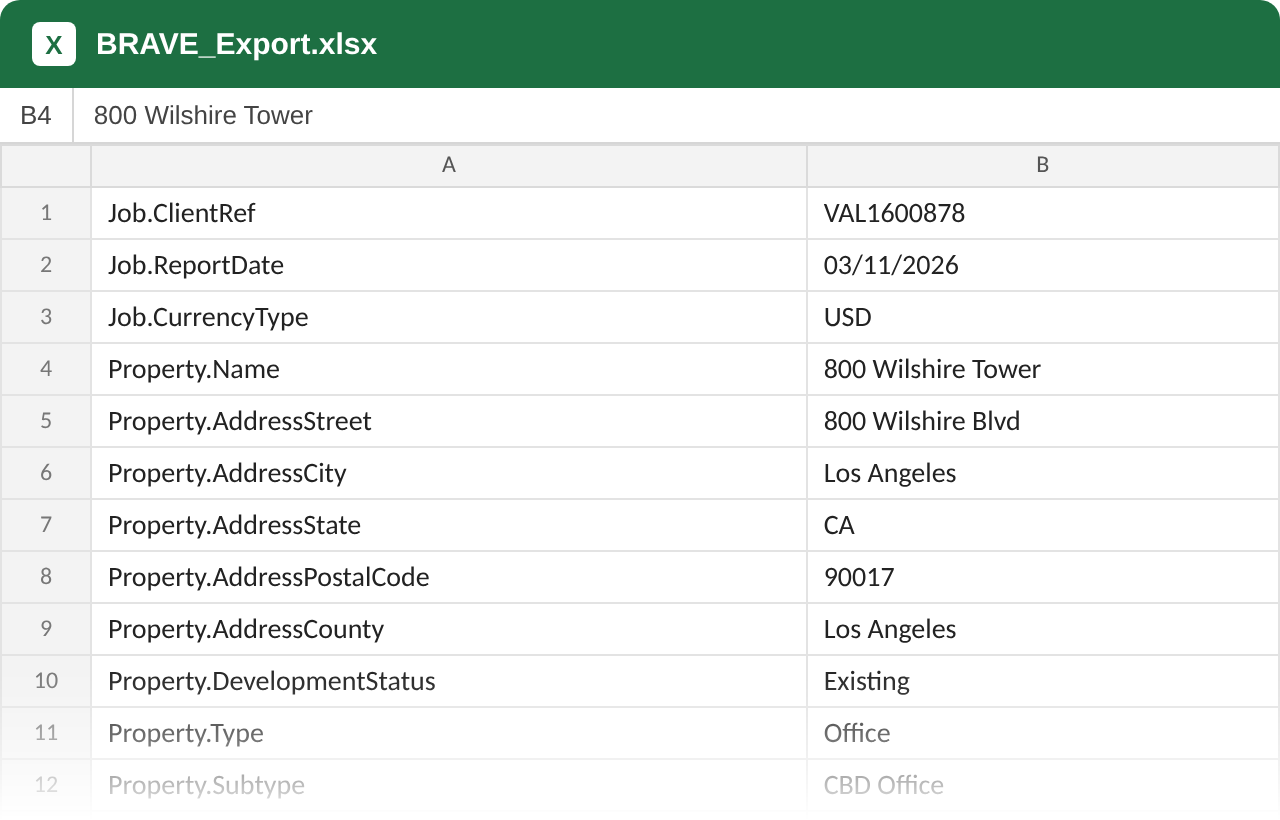
Task: Select column B header
Action: tap(1043, 166)
